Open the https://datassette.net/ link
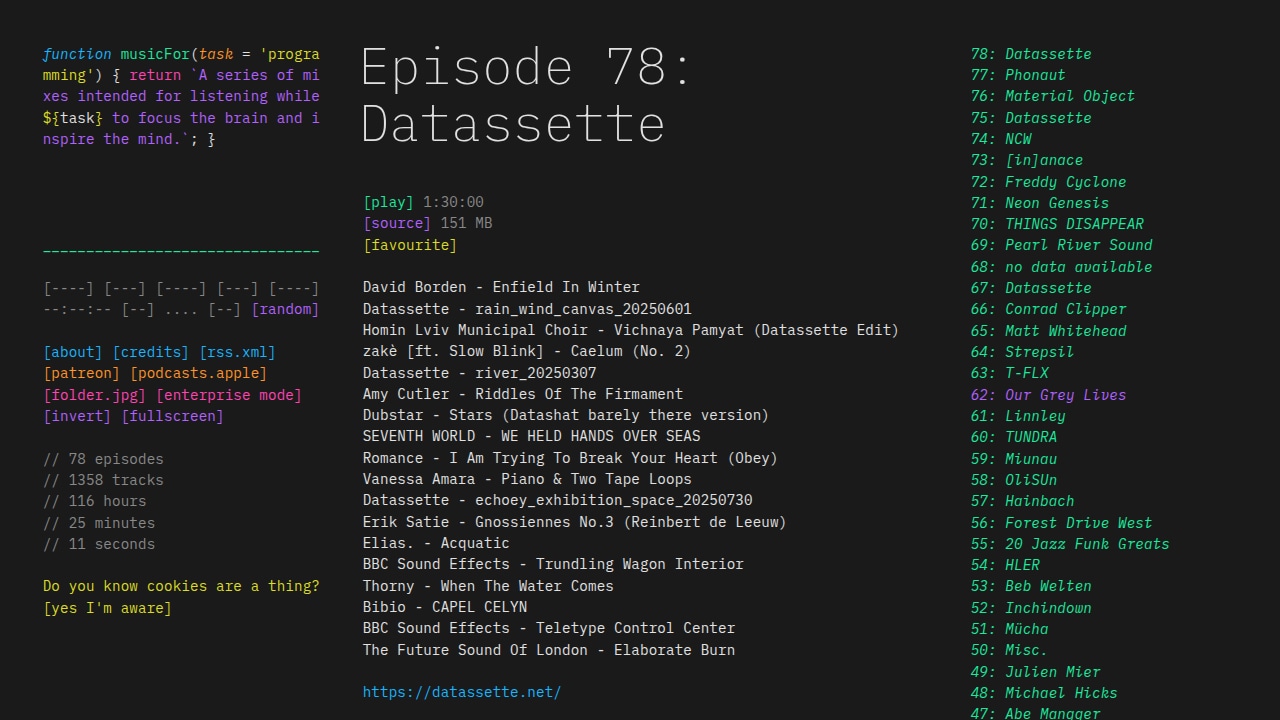The image size is (1280, 720). (462, 692)
